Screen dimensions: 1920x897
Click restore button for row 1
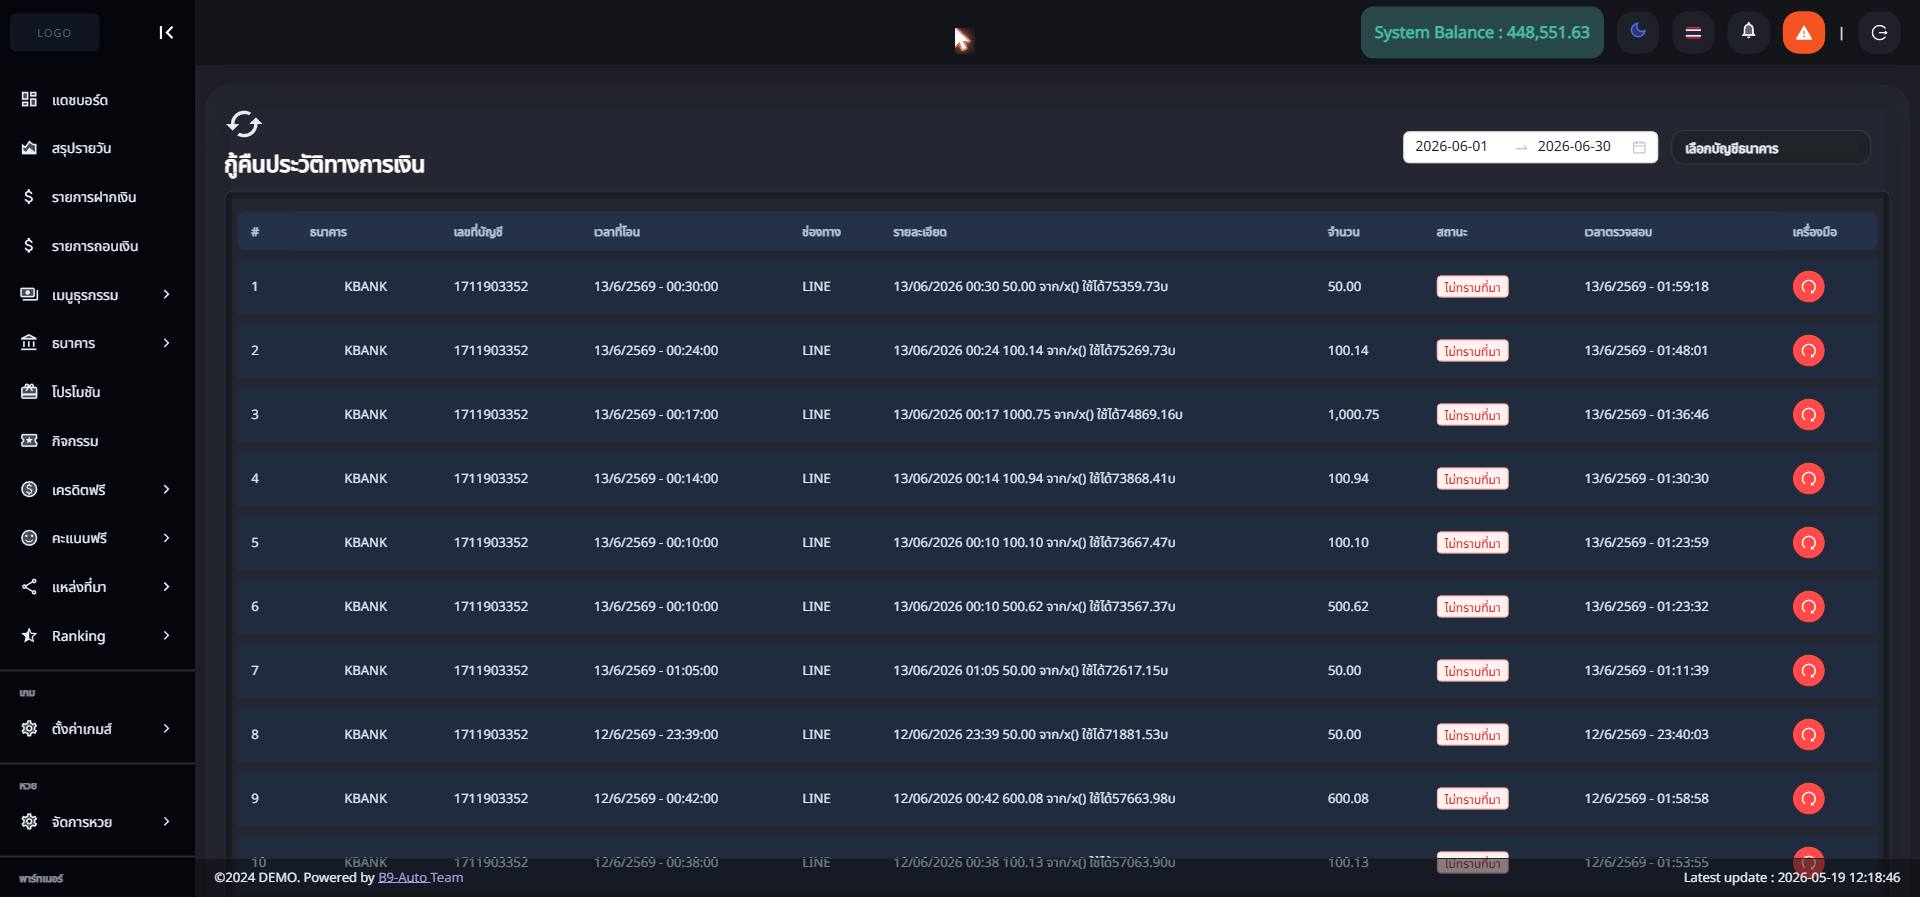coord(1808,287)
